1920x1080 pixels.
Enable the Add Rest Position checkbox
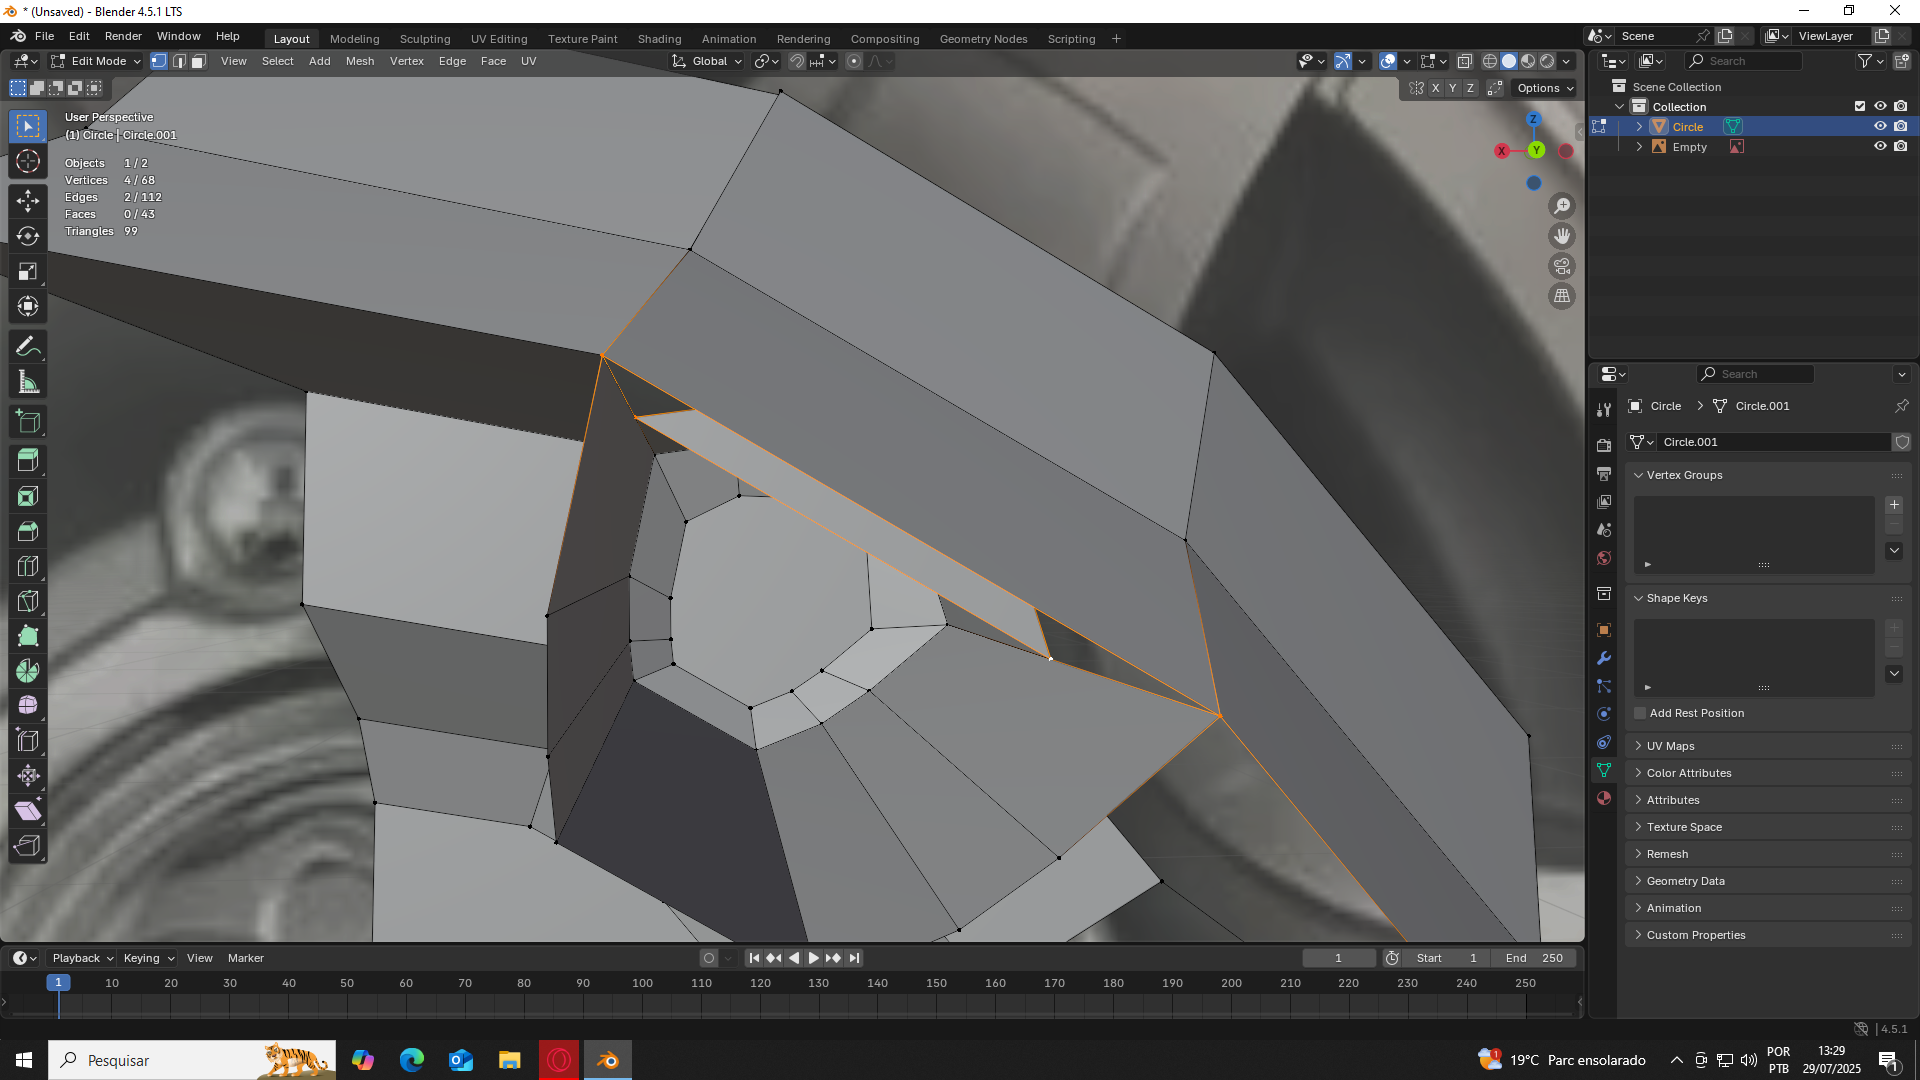pyautogui.click(x=1640, y=713)
